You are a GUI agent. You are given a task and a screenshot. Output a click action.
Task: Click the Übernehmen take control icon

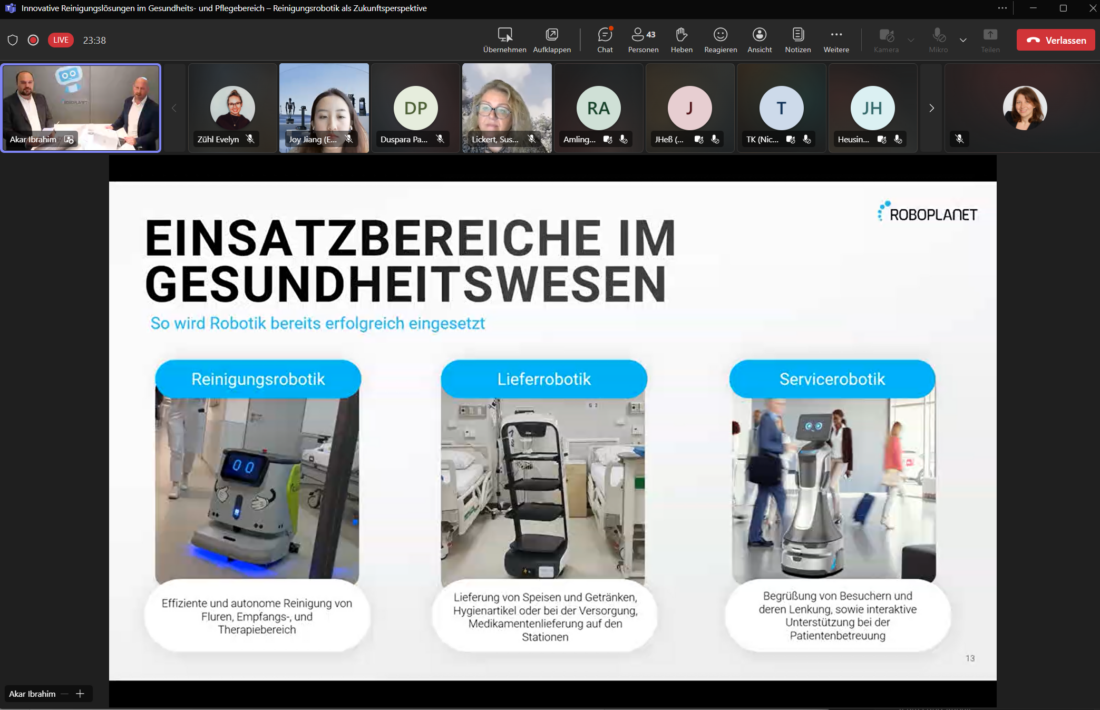point(504,34)
